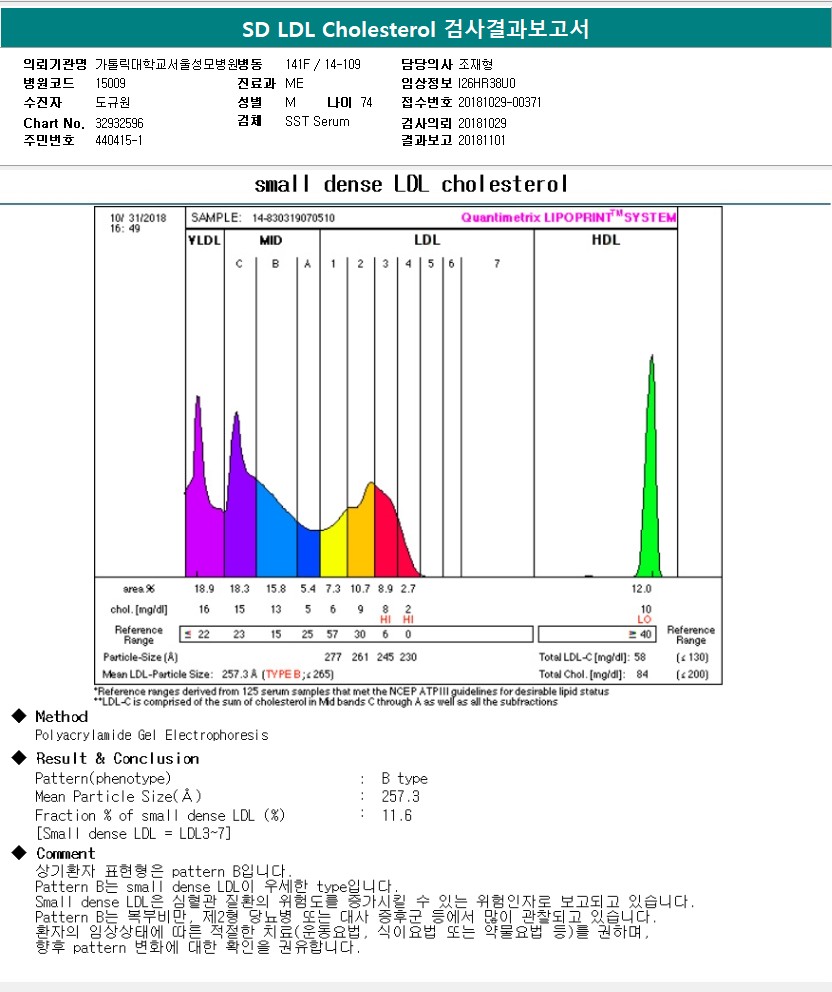Viewport: 832px width, 992px height.
Task: Click the 'Method' section heading
Action: point(61,717)
